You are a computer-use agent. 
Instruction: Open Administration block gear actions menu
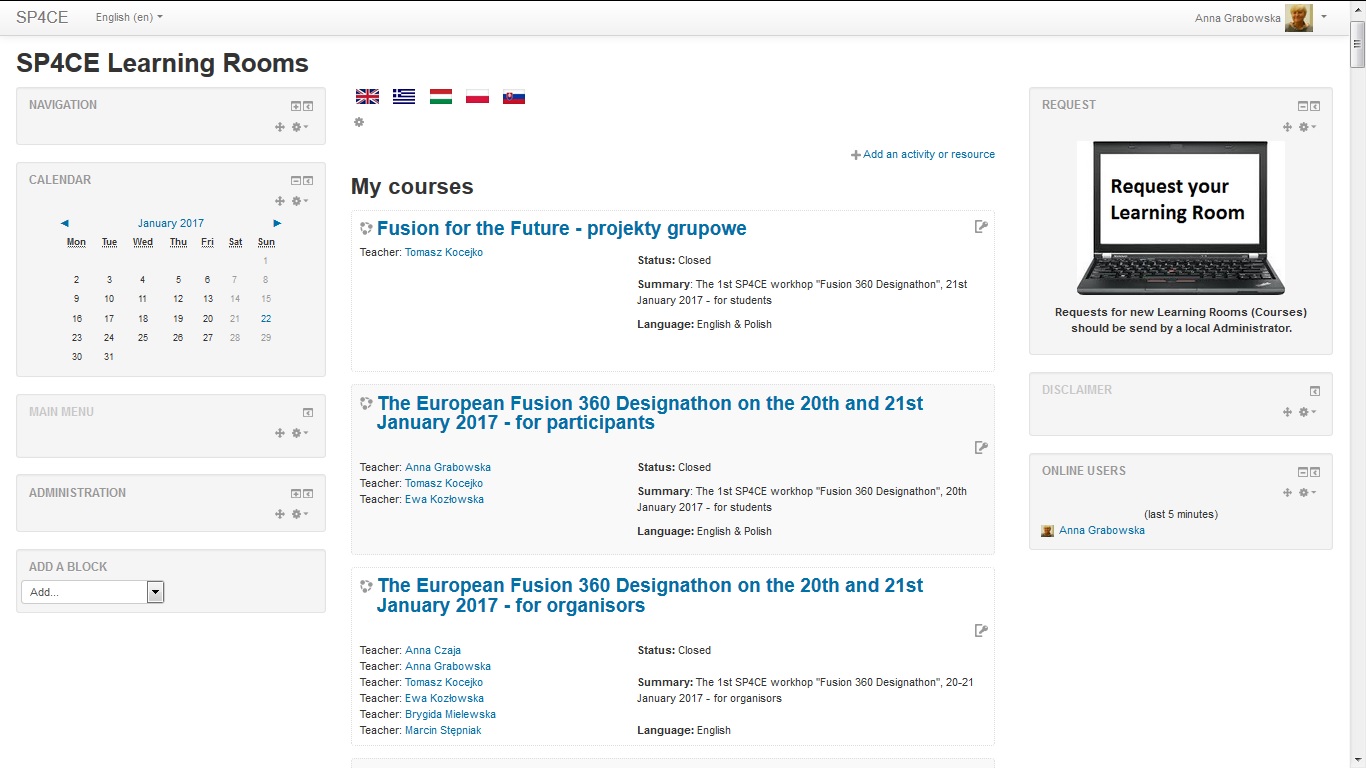[x=298, y=514]
